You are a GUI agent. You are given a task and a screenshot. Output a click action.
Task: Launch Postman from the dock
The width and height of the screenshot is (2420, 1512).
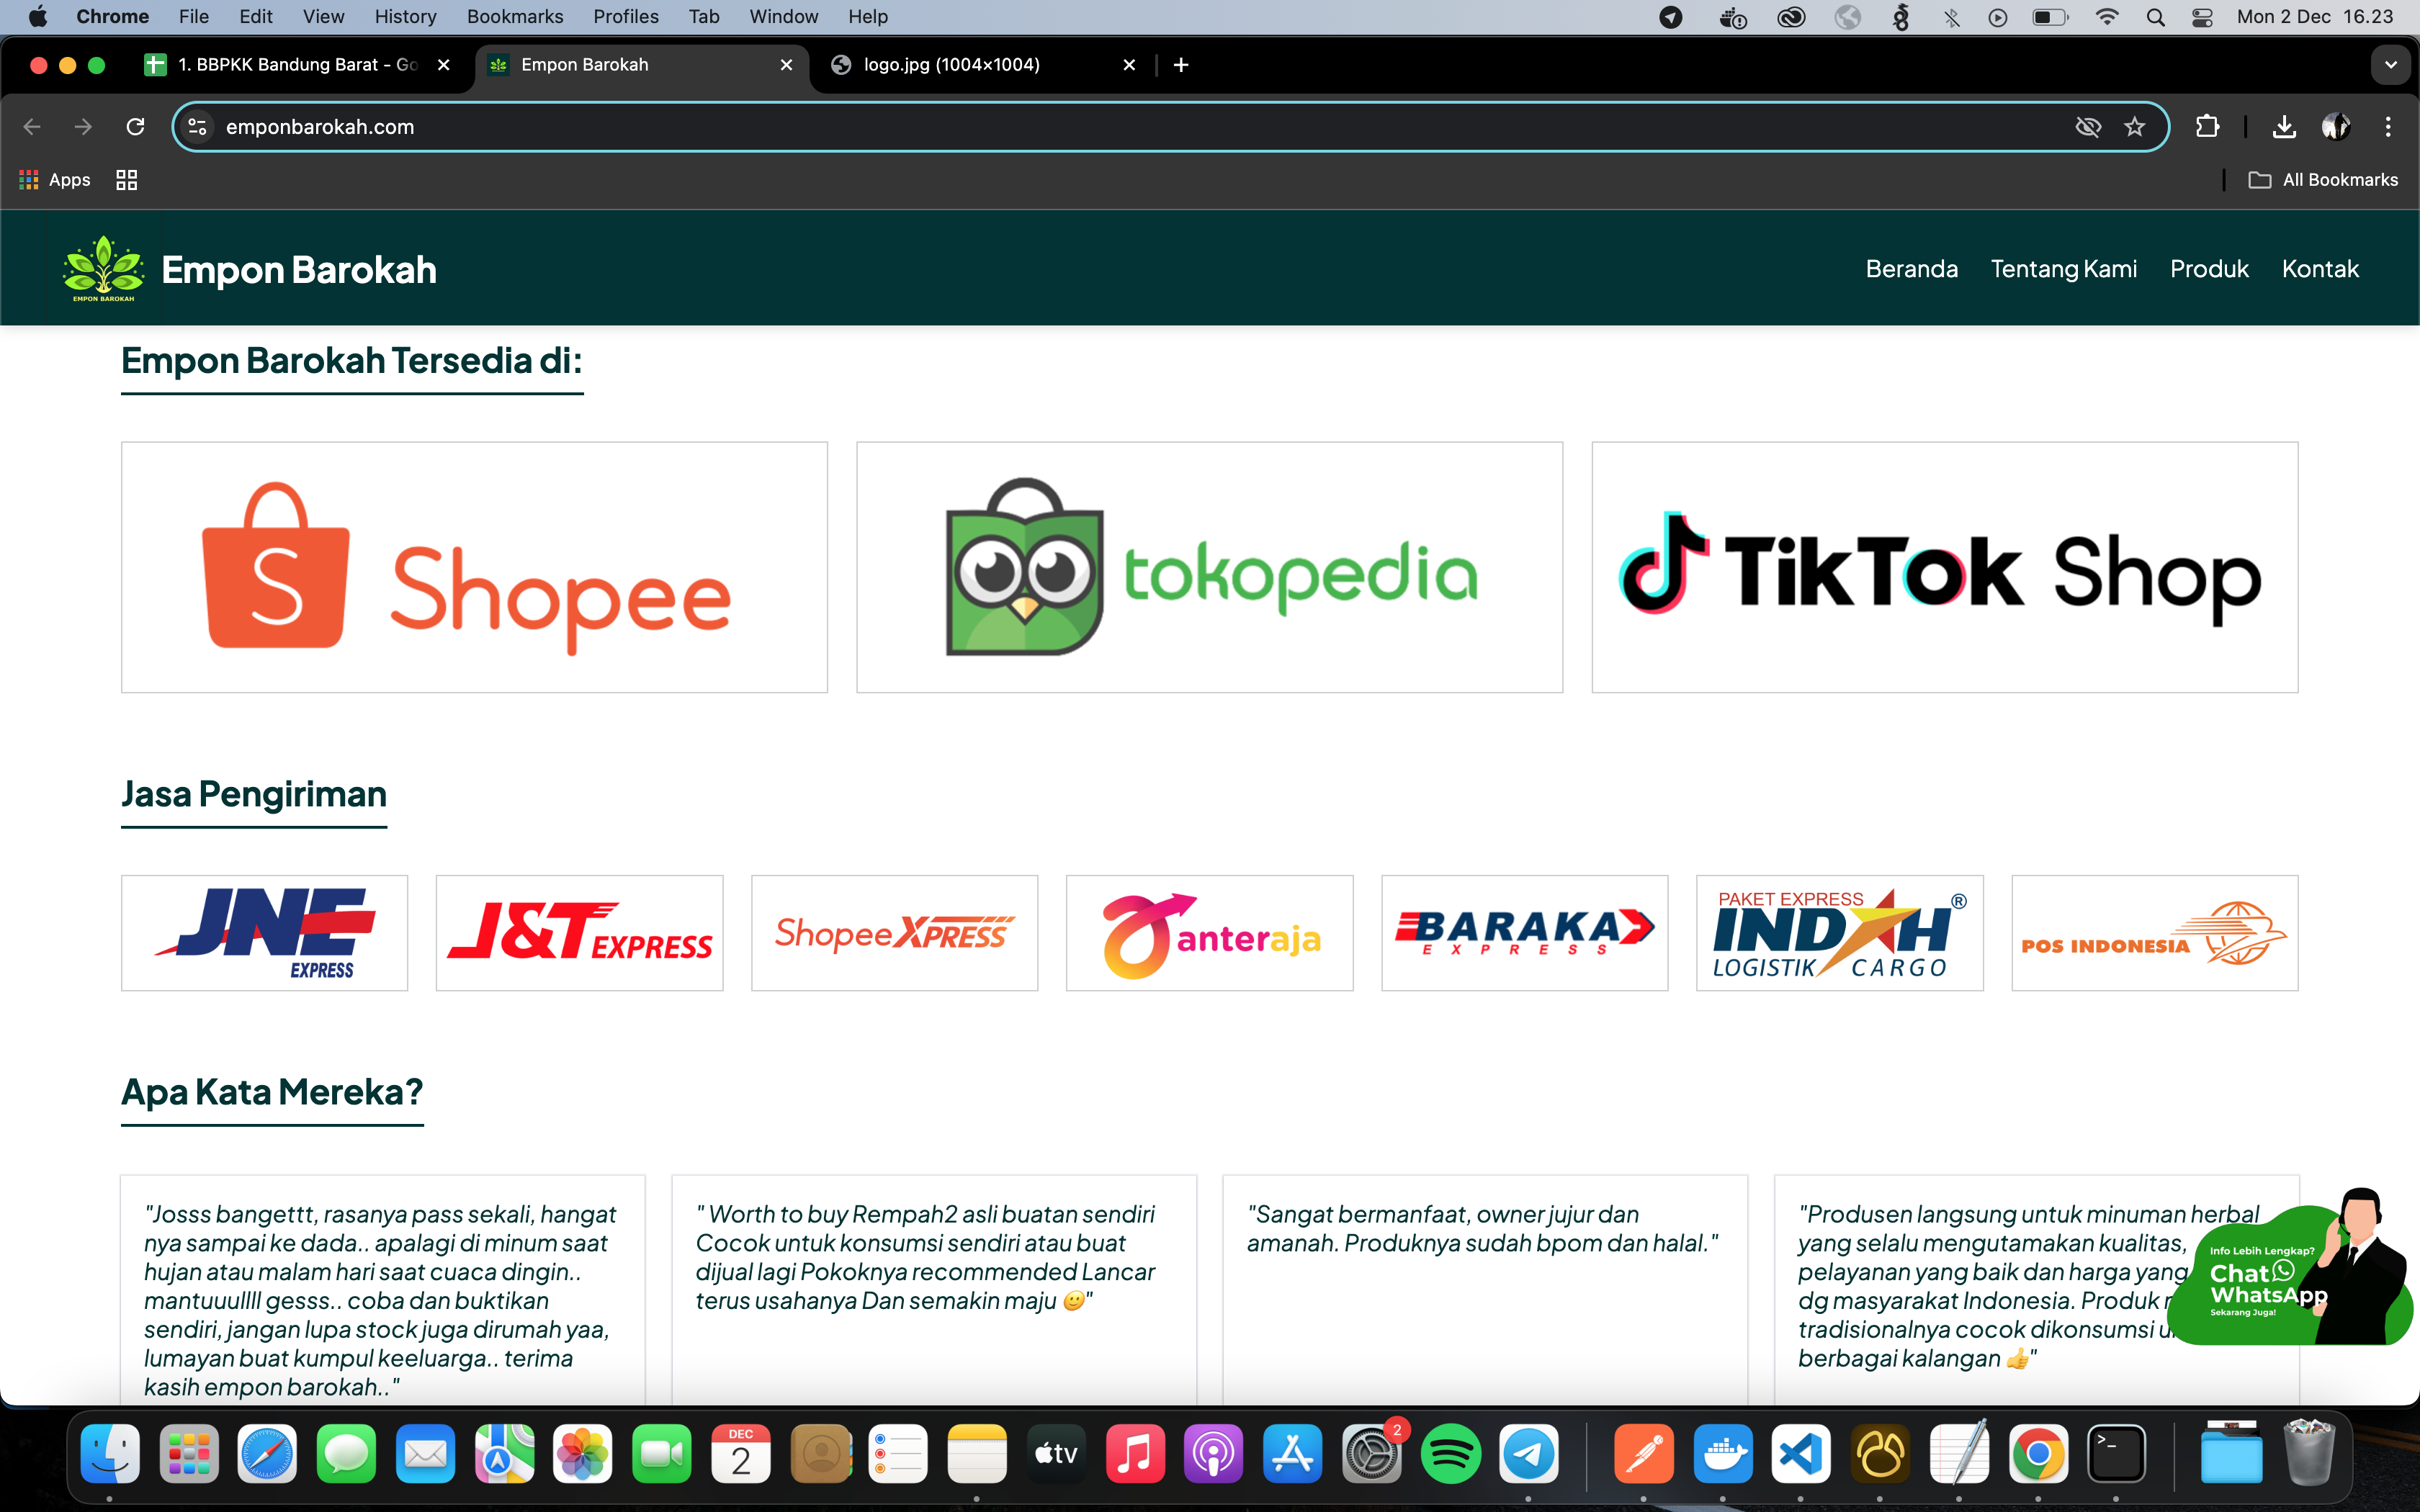click(1644, 1454)
